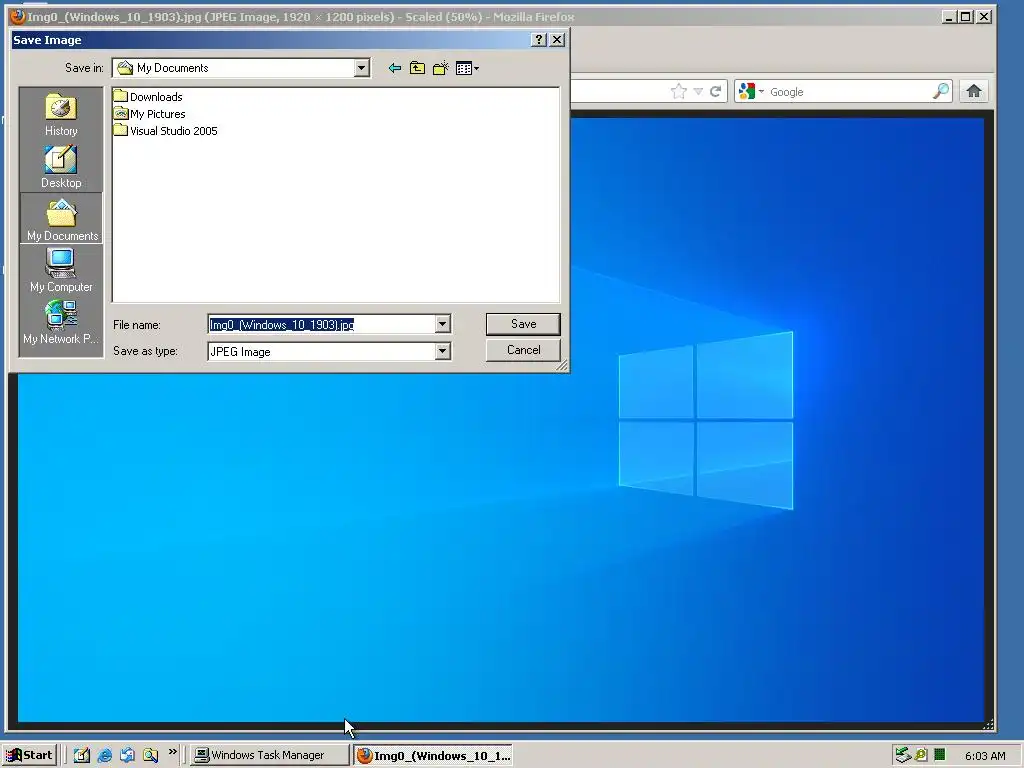Reload the page in Firefox

click(716, 91)
